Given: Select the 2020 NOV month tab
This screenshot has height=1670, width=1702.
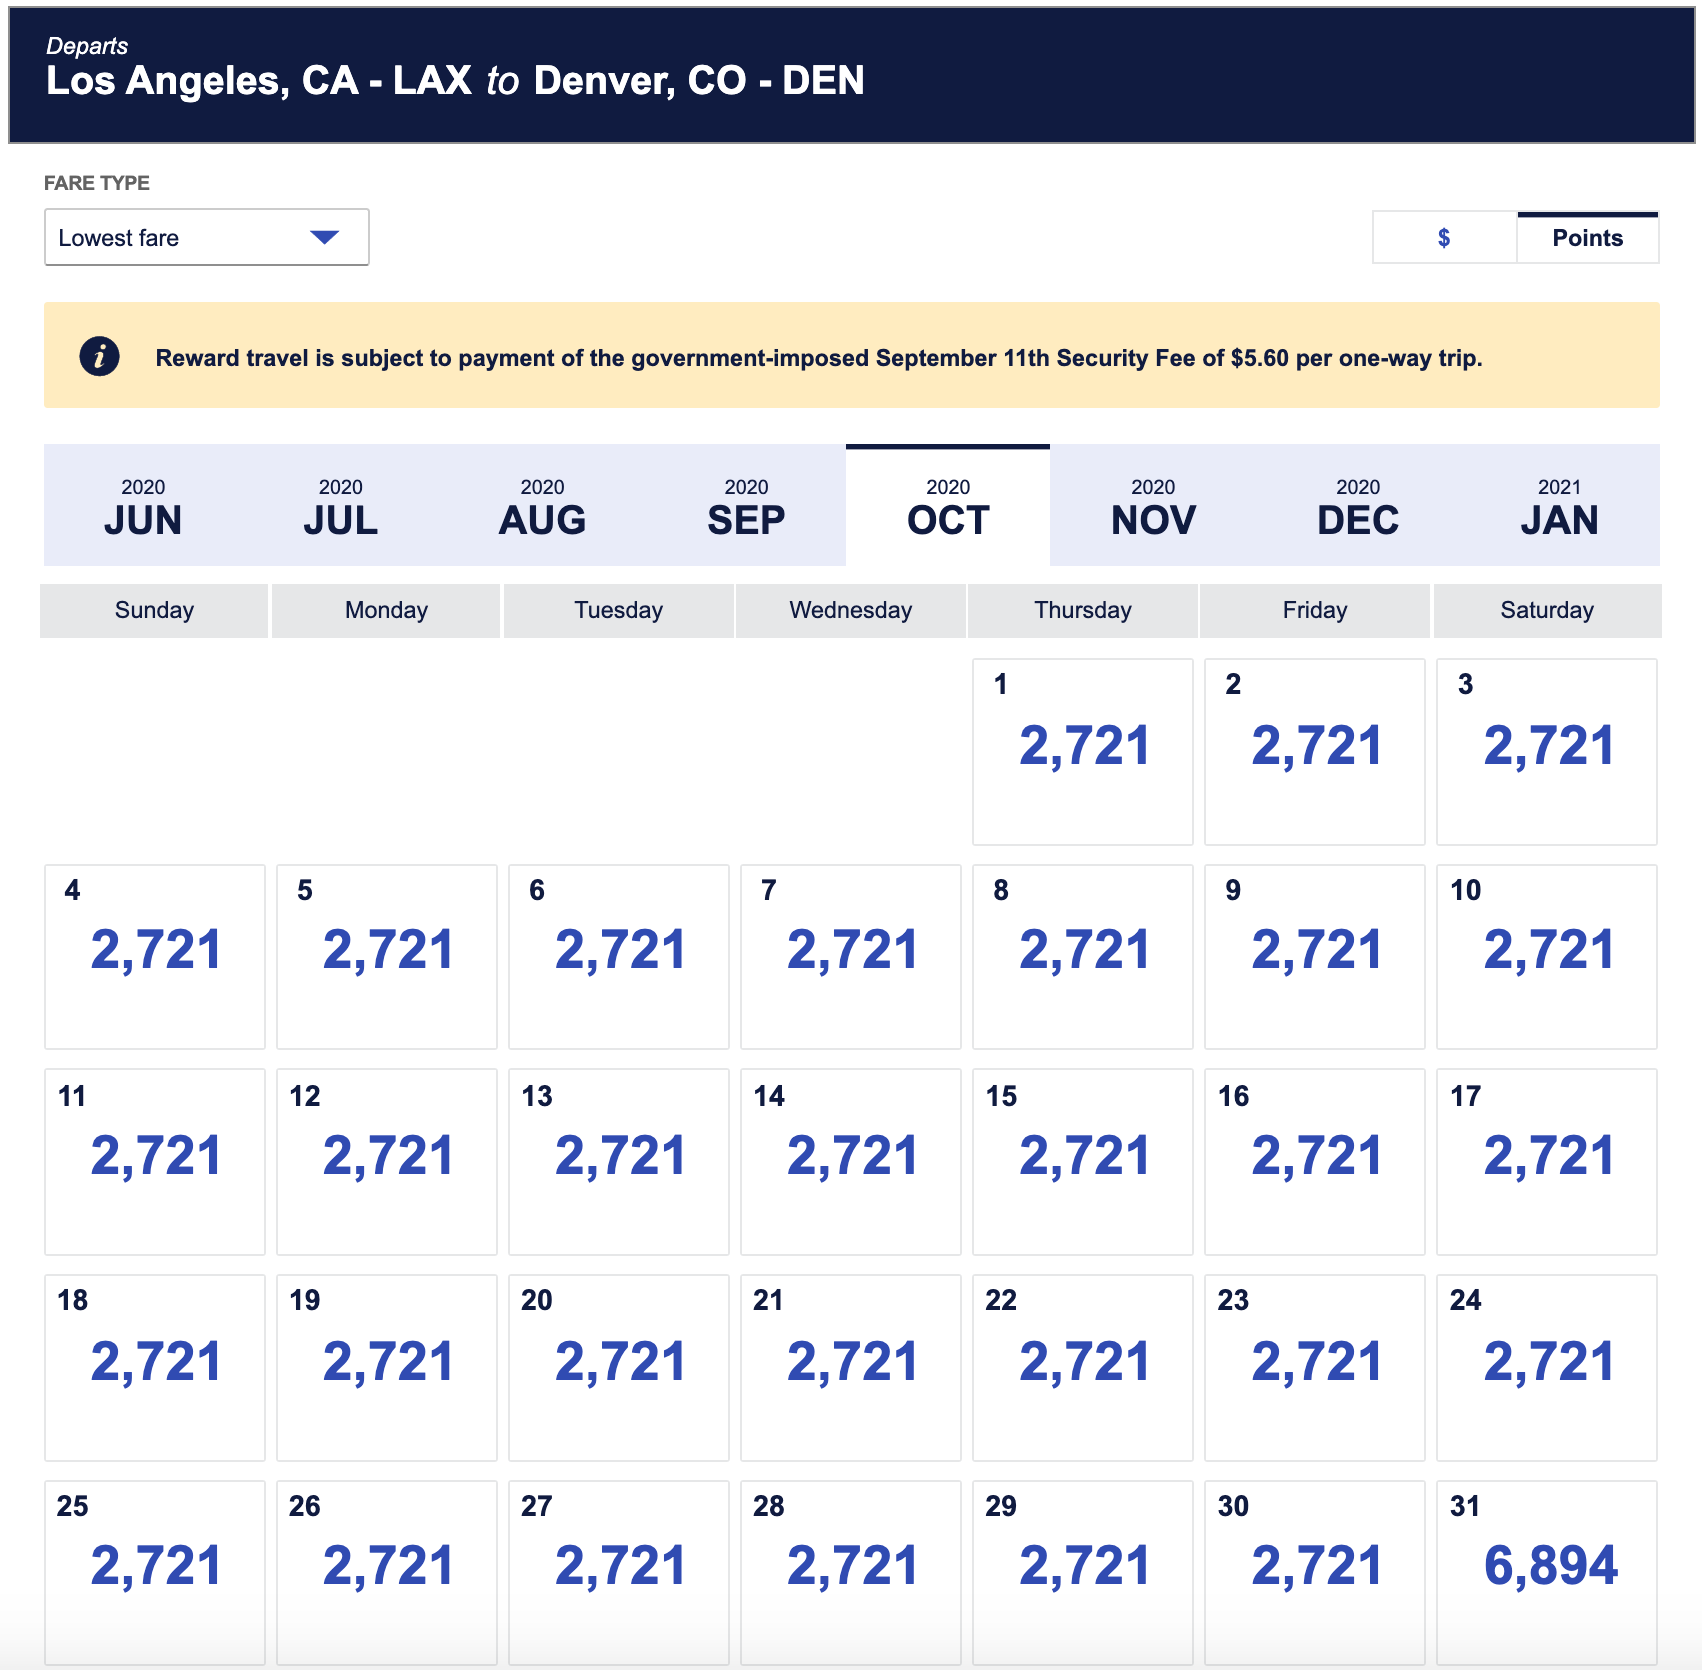Looking at the screenshot, I should (1152, 506).
